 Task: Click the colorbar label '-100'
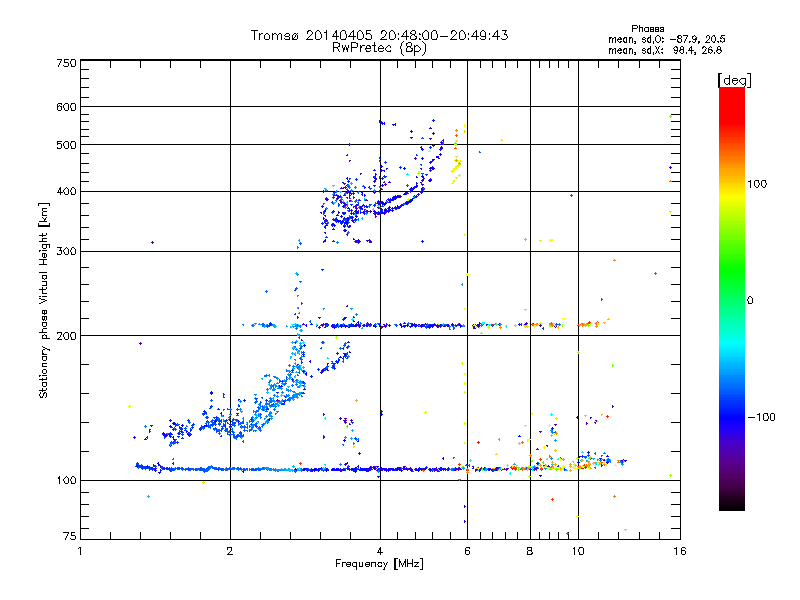click(x=761, y=417)
